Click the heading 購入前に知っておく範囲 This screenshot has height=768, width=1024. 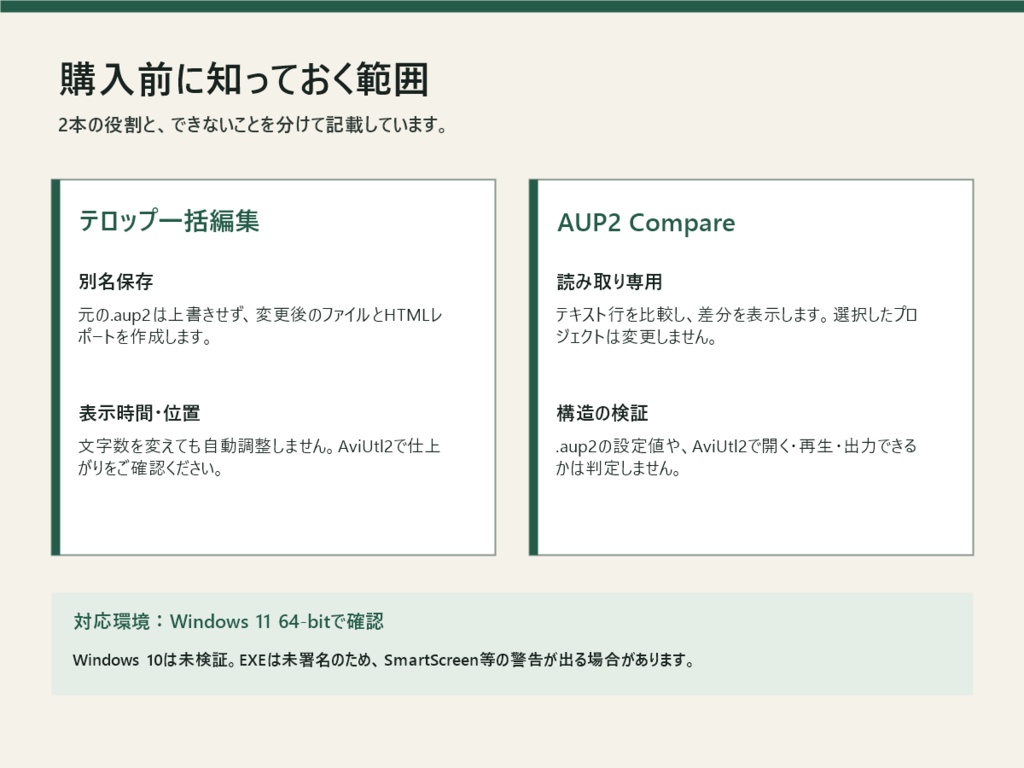tap(244, 79)
